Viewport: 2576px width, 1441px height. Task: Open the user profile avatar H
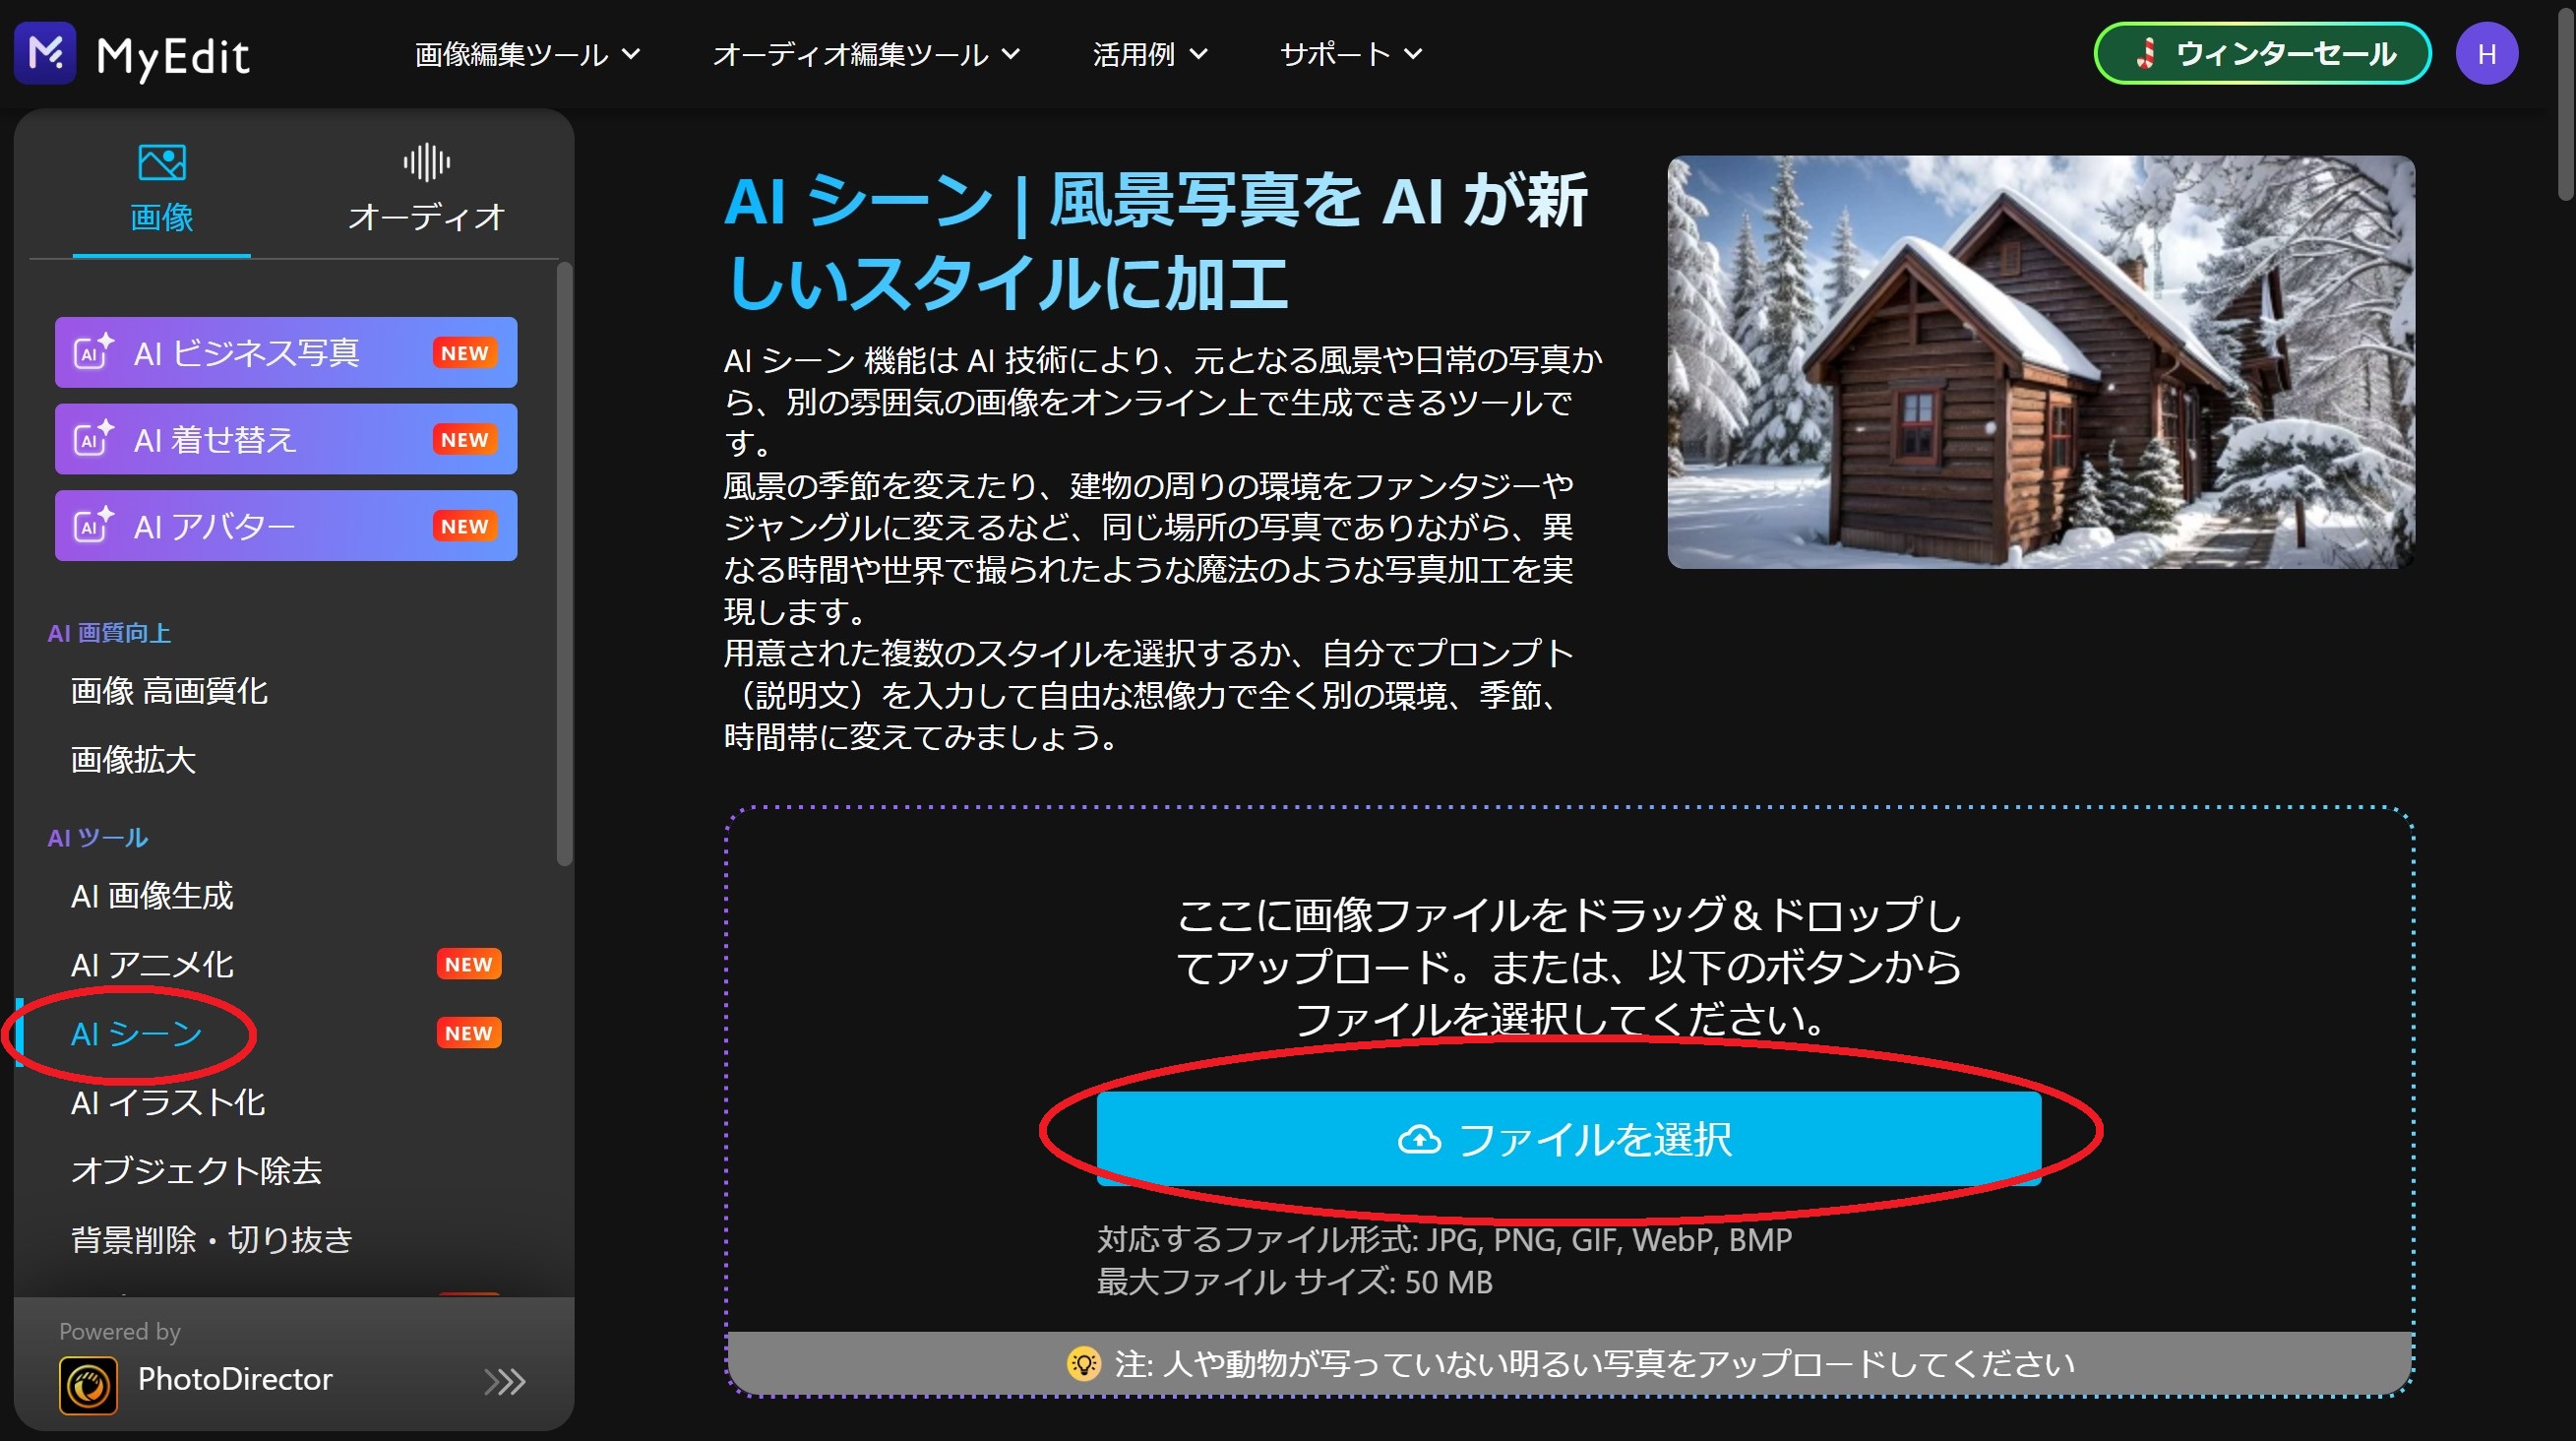pyautogui.click(x=2486, y=53)
